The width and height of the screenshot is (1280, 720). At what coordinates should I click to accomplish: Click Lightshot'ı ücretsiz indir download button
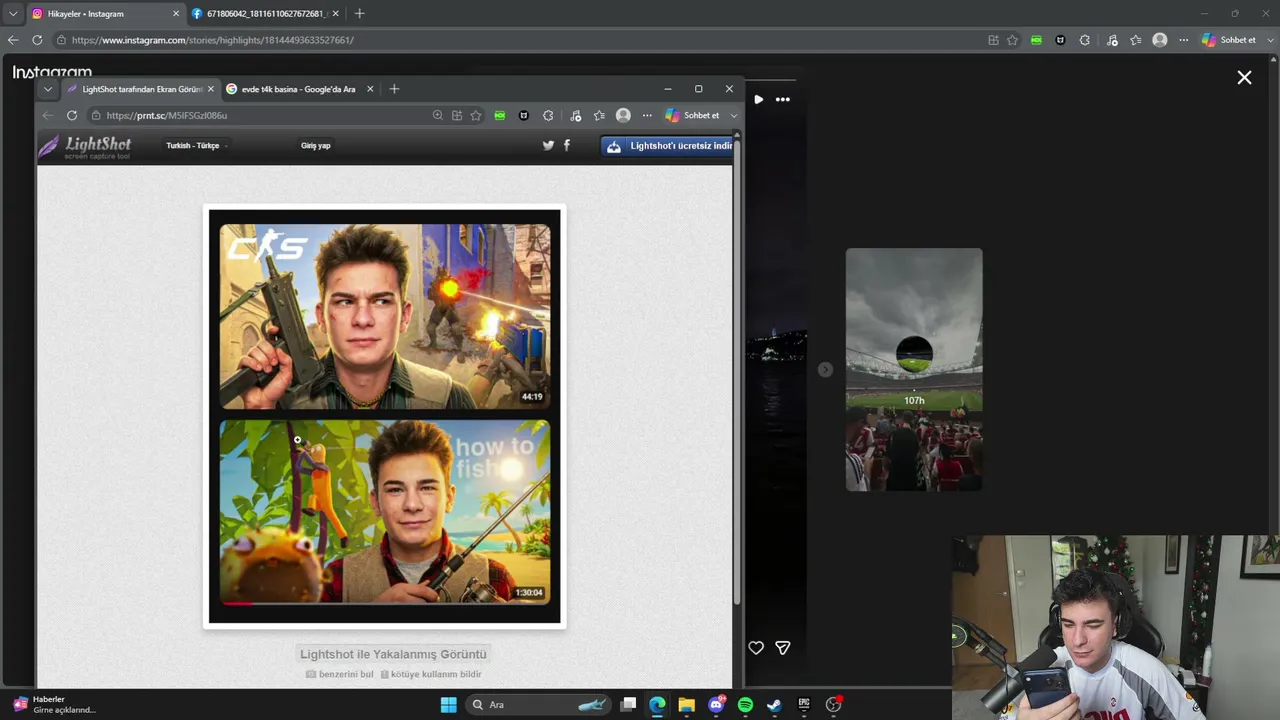coord(667,146)
